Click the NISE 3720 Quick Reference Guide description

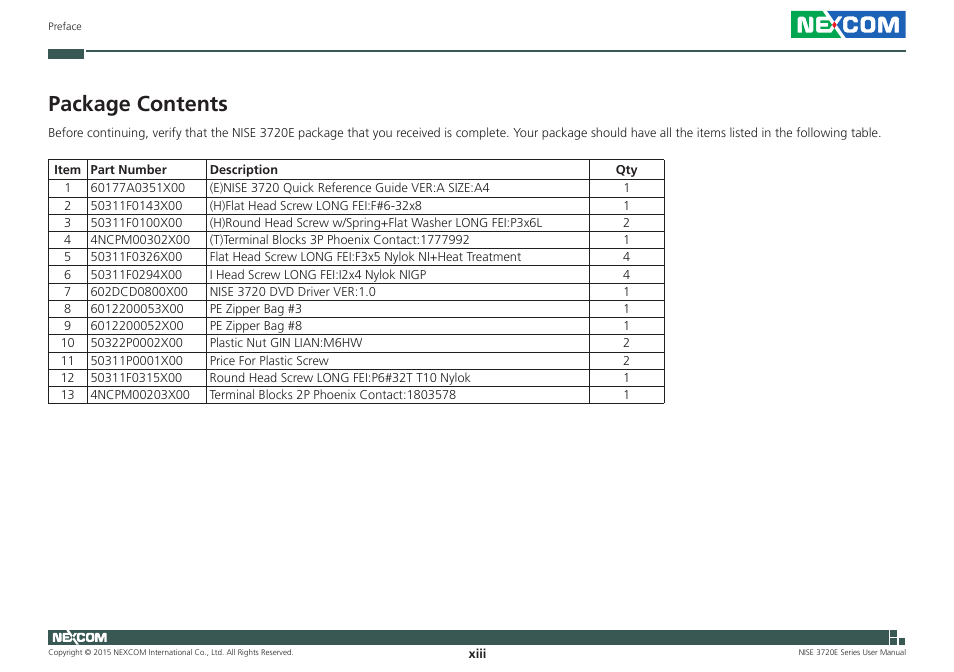point(349,188)
